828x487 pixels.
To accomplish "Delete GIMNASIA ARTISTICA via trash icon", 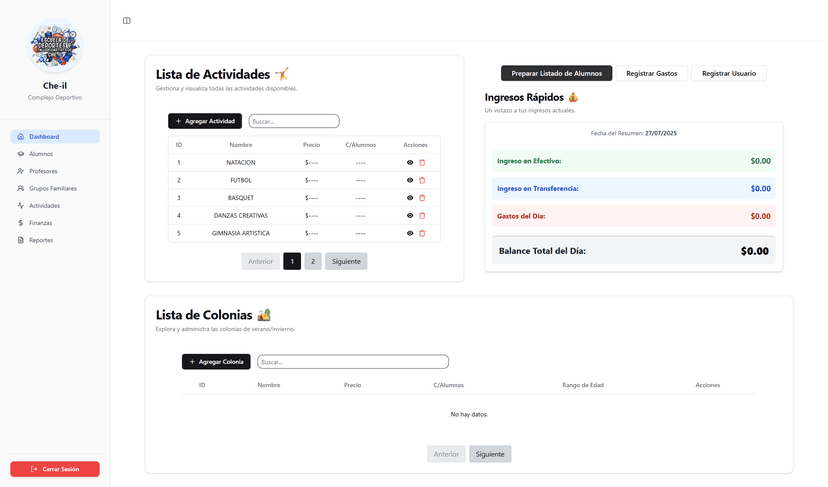I will pyautogui.click(x=422, y=233).
